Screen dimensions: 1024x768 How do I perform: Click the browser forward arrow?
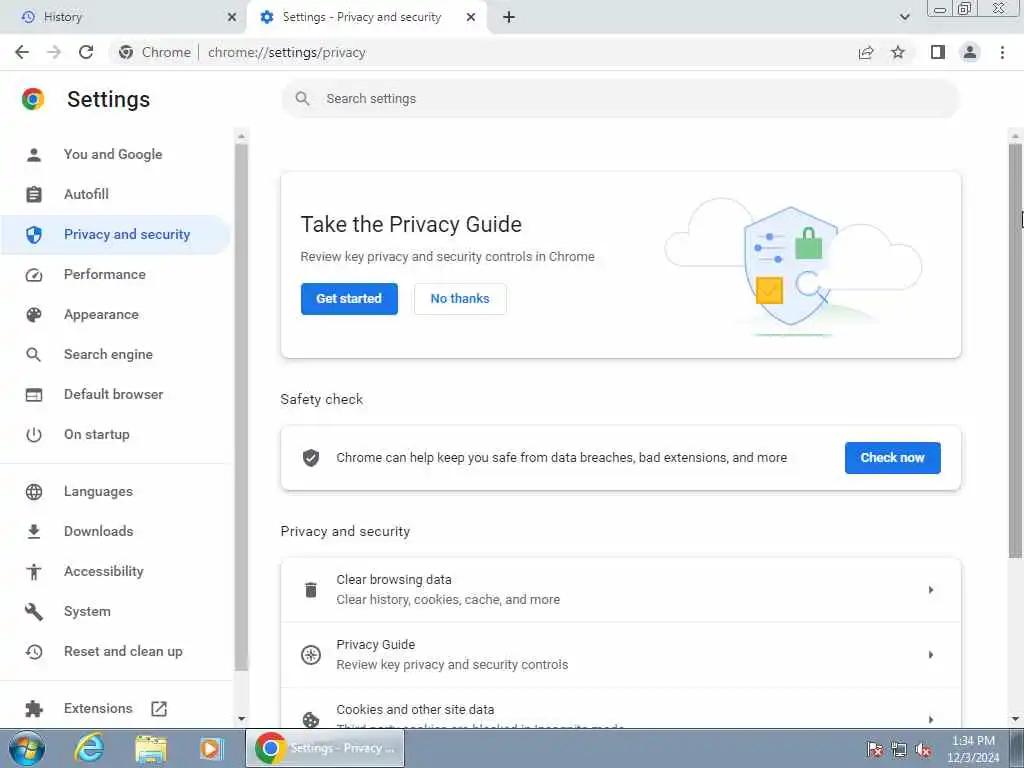click(x=54, y=52)
